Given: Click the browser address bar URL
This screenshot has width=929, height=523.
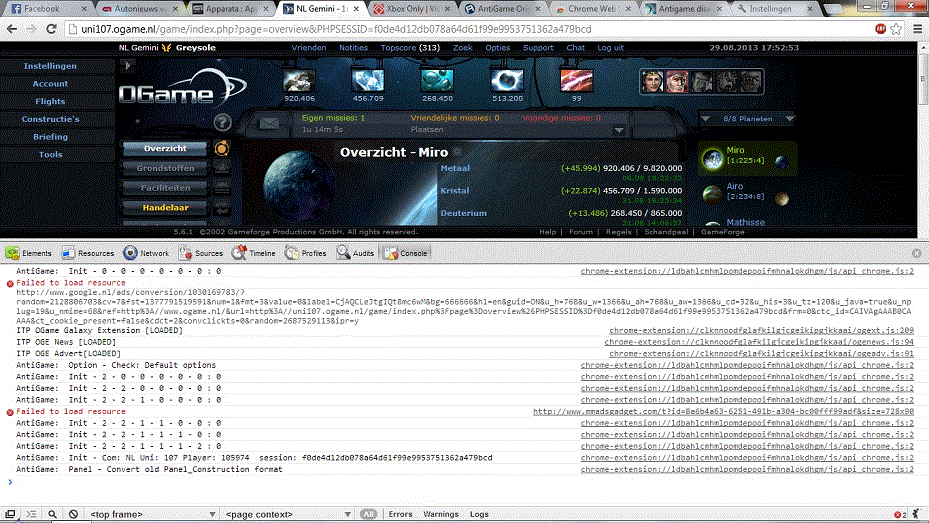Looking at the screenshot, I should [336, 29].
